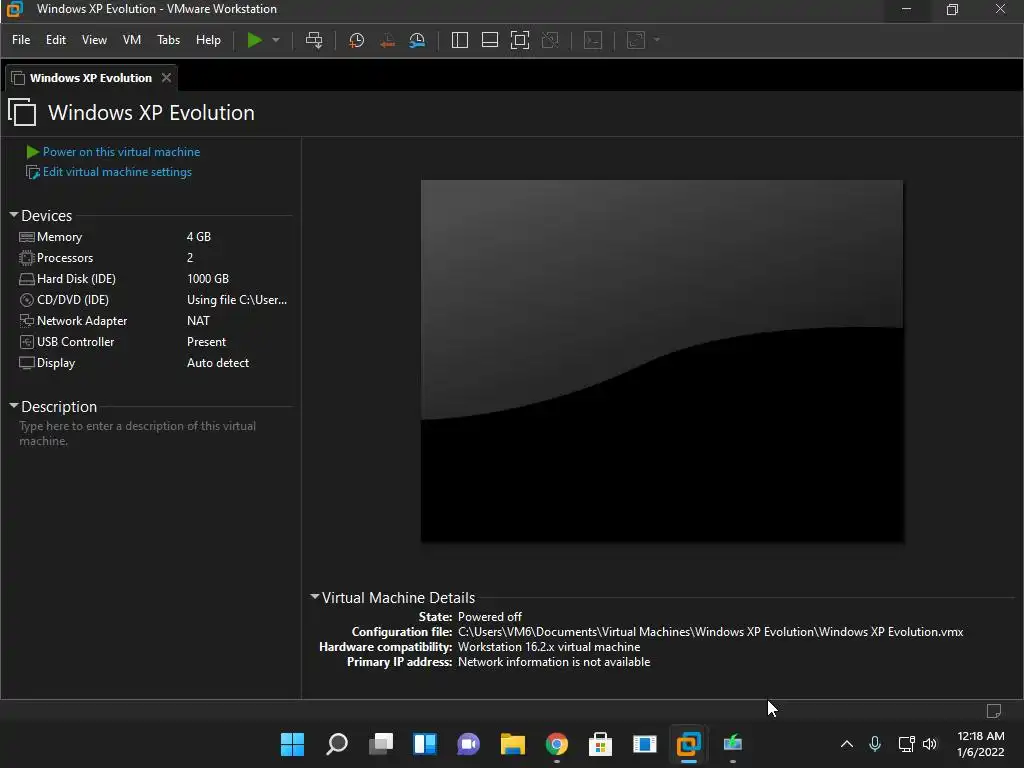Select the Windows XP Evolution tab
Viewport: 1024px width, 768px height.
pos(91,78)
